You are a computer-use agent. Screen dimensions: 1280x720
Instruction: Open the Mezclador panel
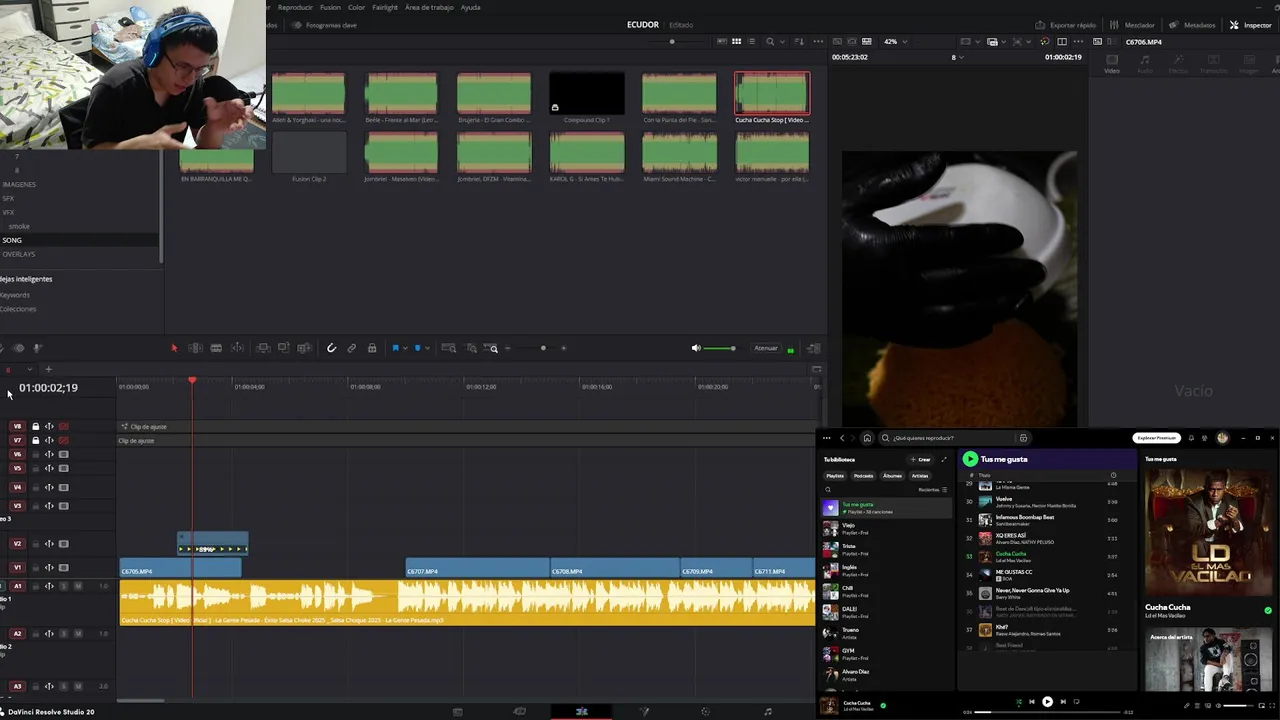[x=1132, y=25]
